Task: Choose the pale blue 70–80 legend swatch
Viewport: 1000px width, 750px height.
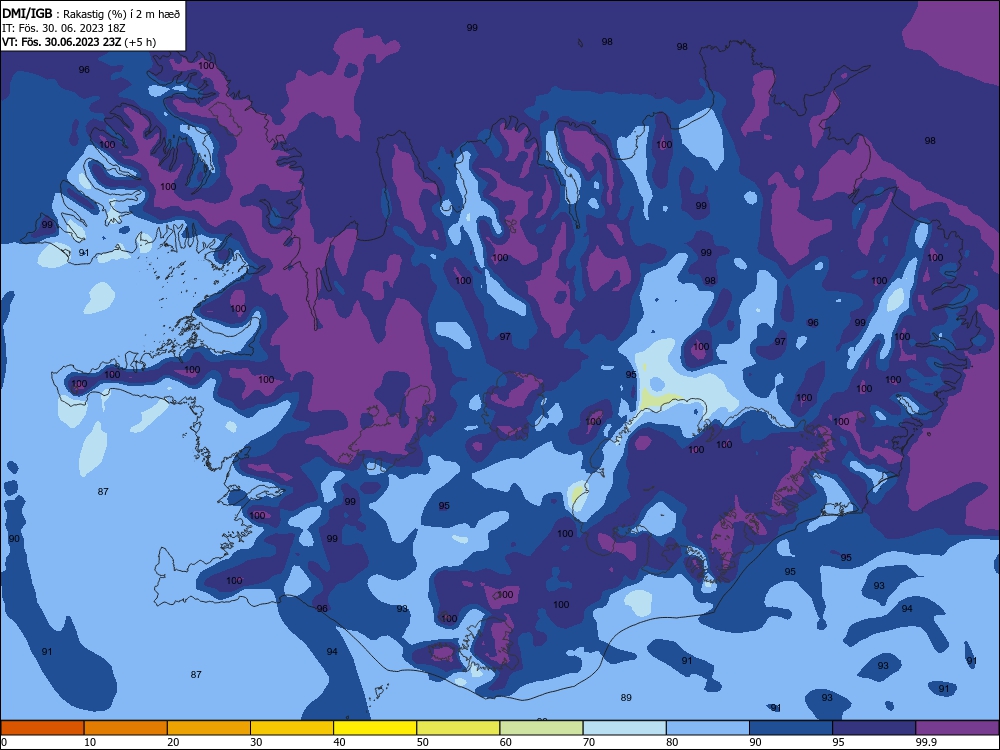Action: coord(624,728)
